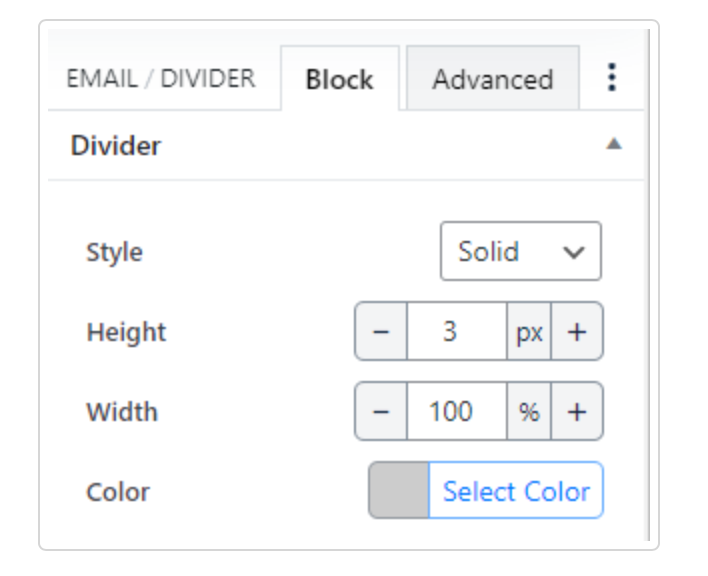Focus the Width value field showing 100
This screenshot has height=576, width=708.
(x=455, y=412)
